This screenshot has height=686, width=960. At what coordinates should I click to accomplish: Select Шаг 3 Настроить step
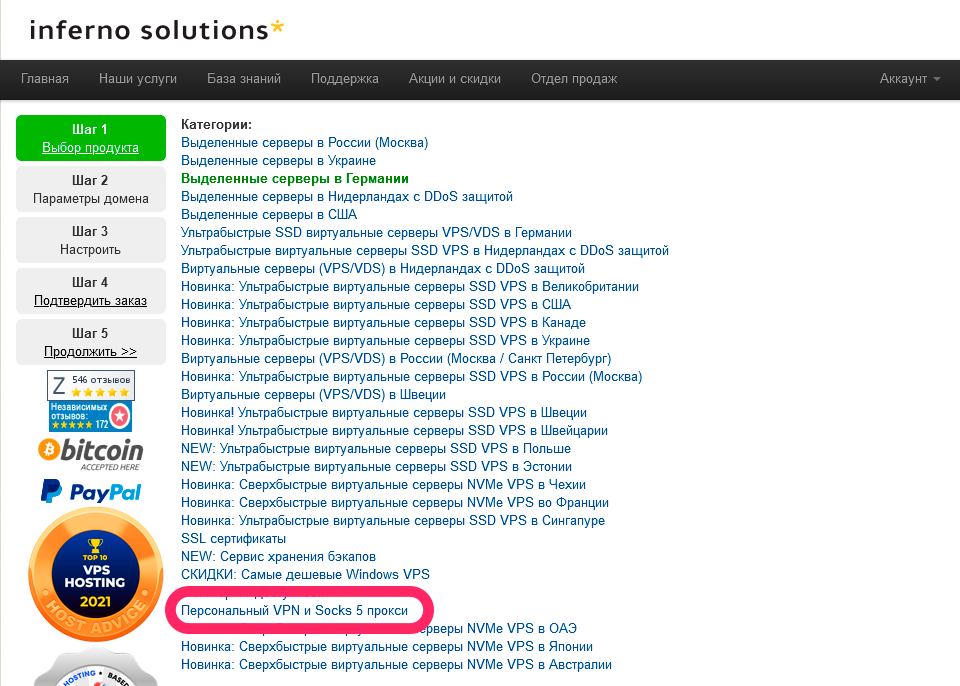[91, 240]
